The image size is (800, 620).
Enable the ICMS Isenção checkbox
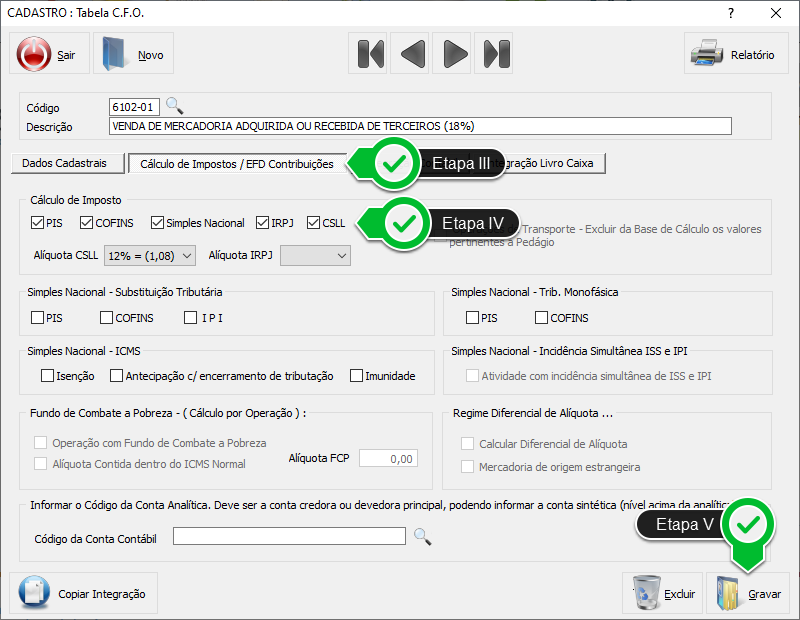pyautogui.click(x=47, y=376)
